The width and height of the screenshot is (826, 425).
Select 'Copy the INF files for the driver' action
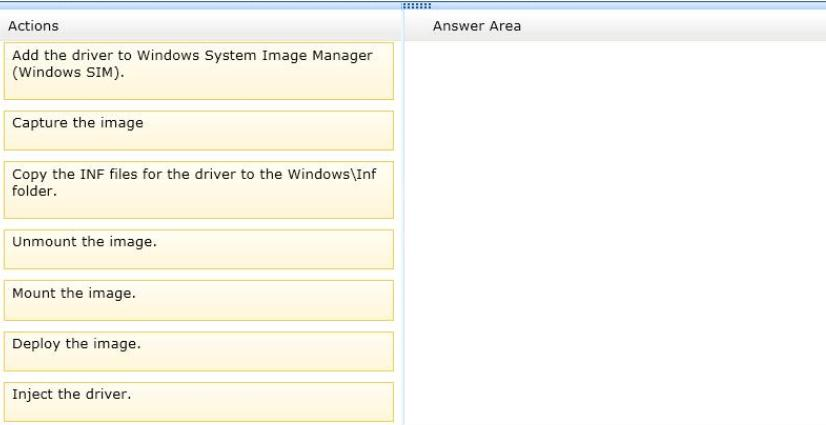pos(199,190)
